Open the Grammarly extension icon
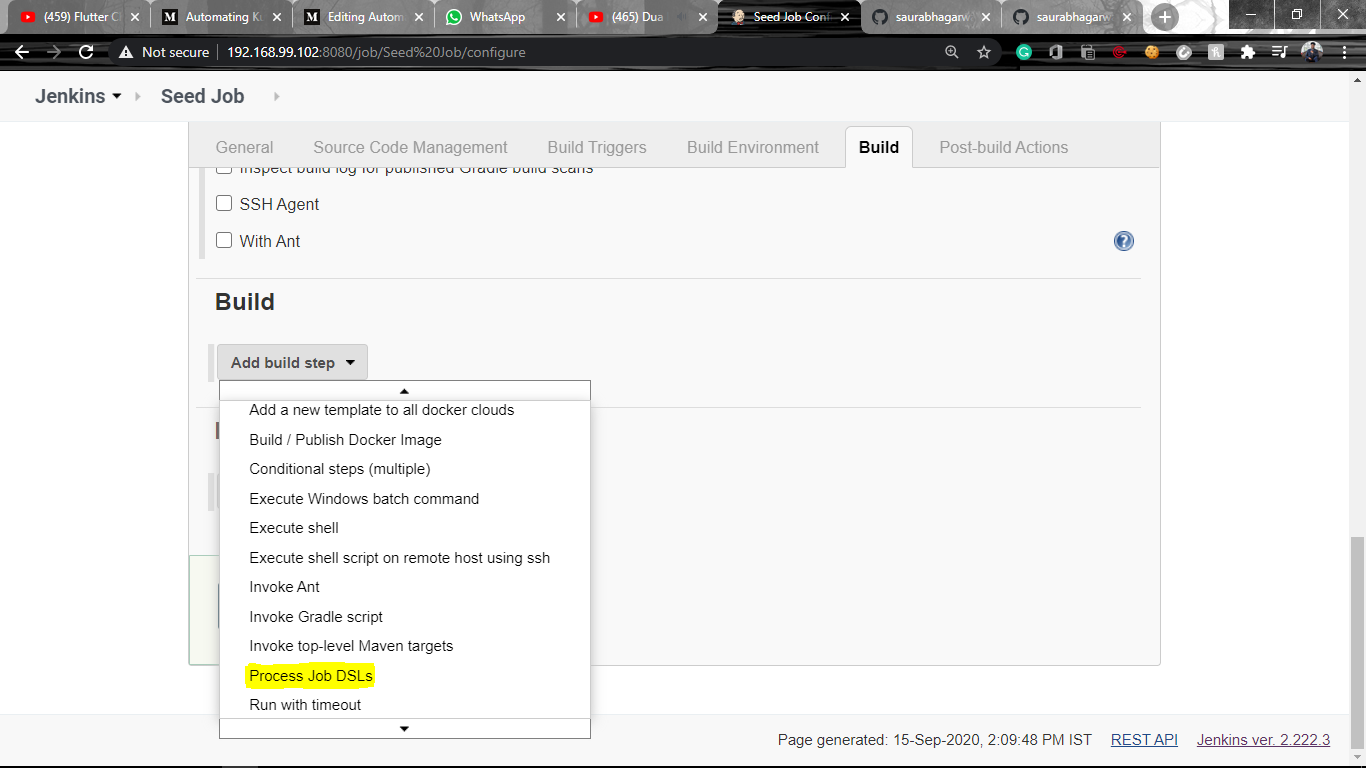The image size is (1366, 768). [1025, 52]
